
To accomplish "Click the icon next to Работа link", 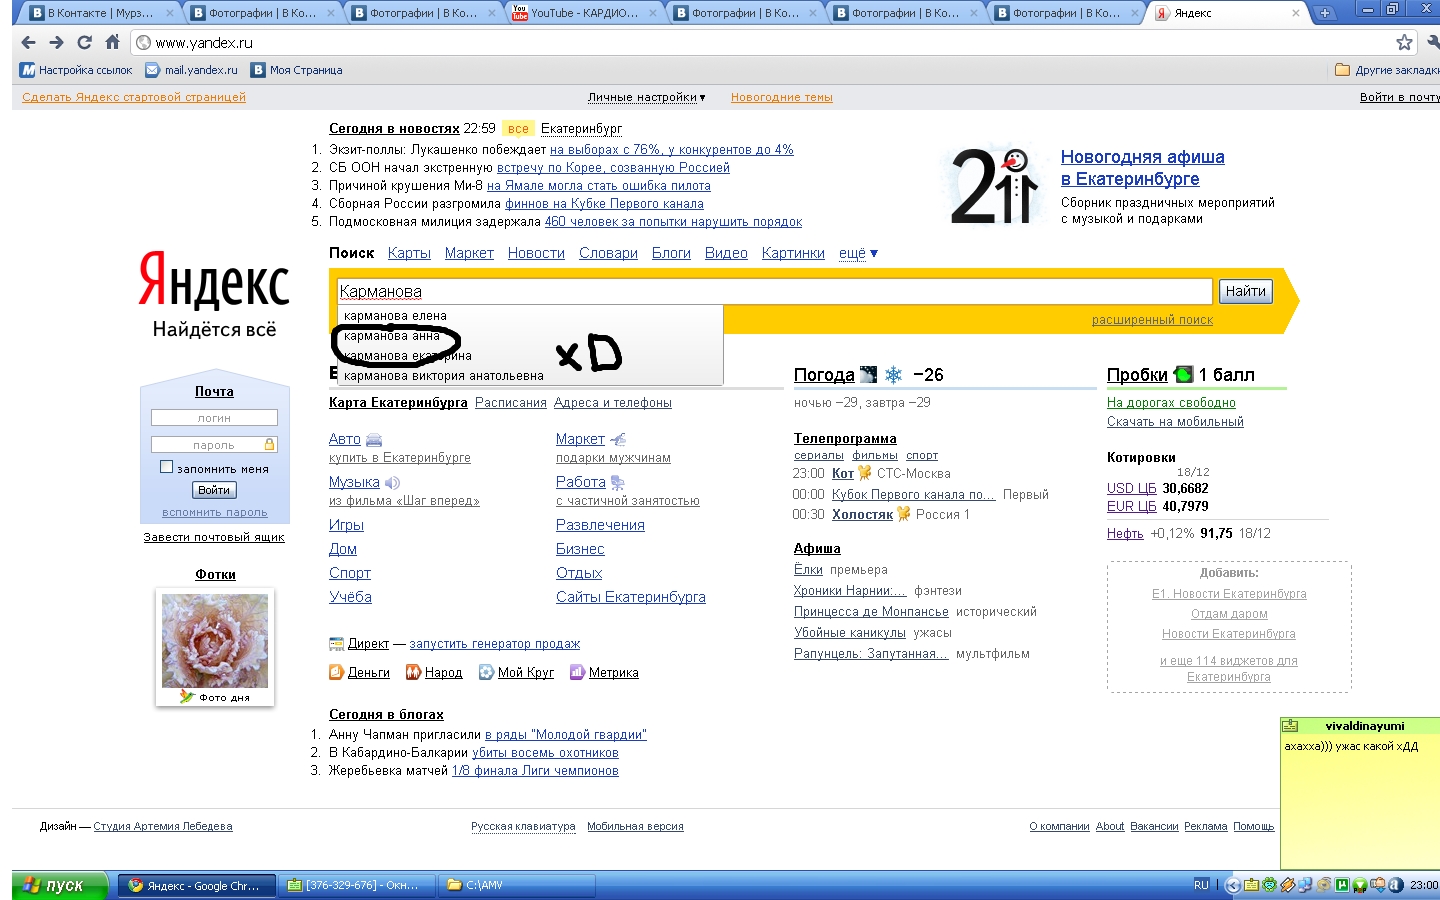I will 617,483.
